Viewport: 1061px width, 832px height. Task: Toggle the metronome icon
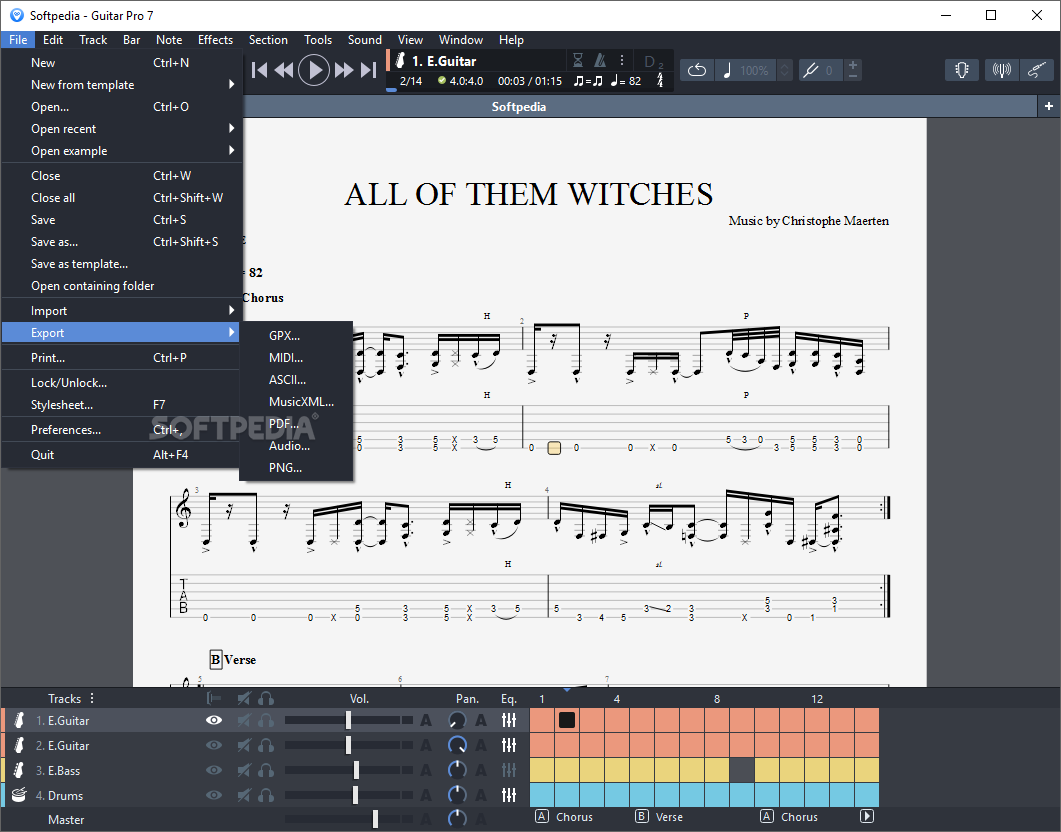(599, 60)
